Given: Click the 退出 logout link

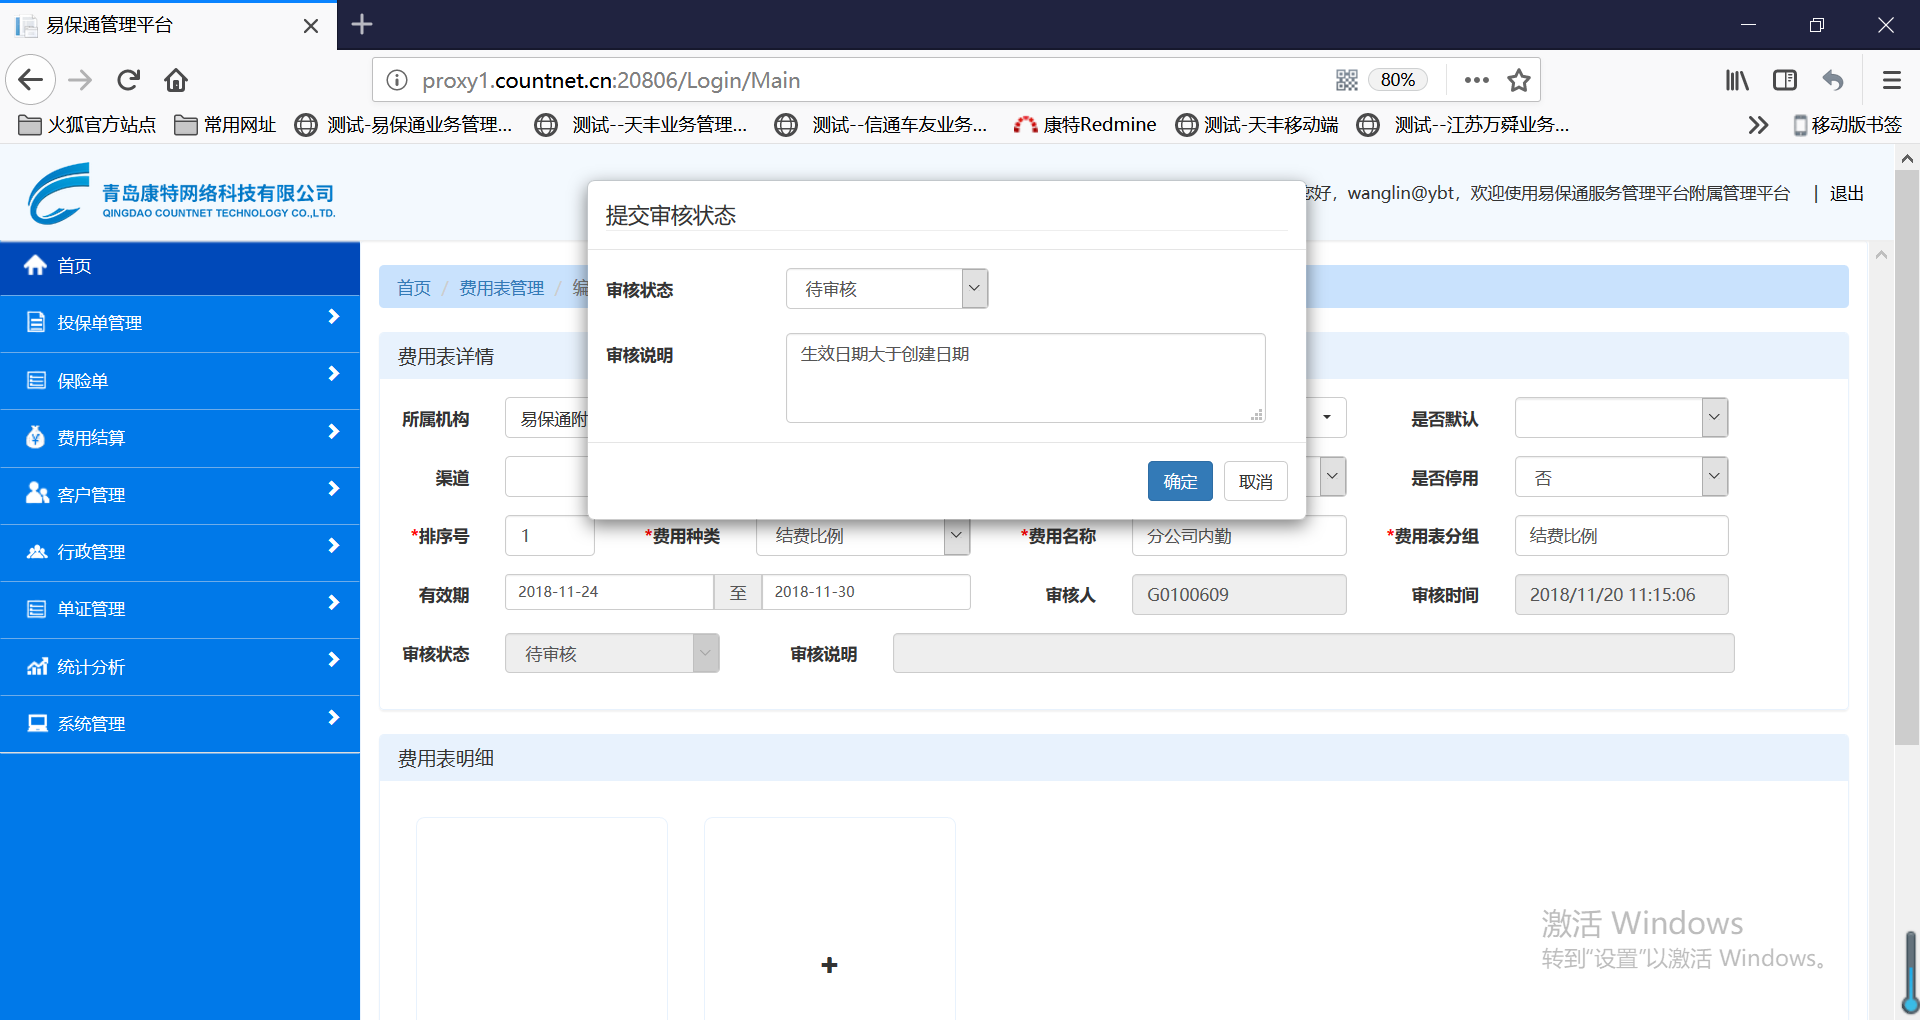Looking at the screenshot, I should pyautogui.click(x=1846, y=194).
